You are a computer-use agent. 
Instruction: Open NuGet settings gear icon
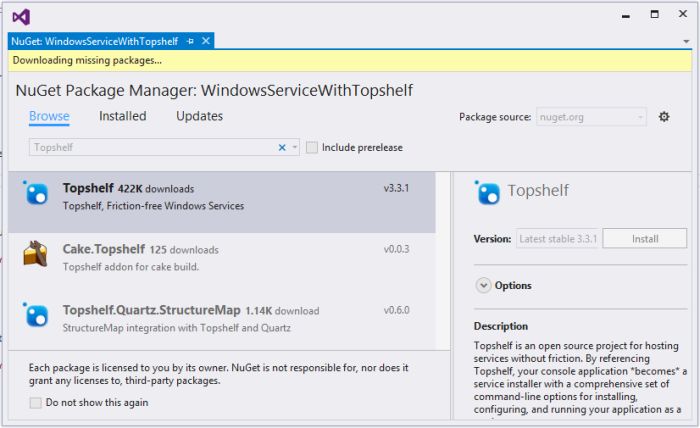point(664,117)
